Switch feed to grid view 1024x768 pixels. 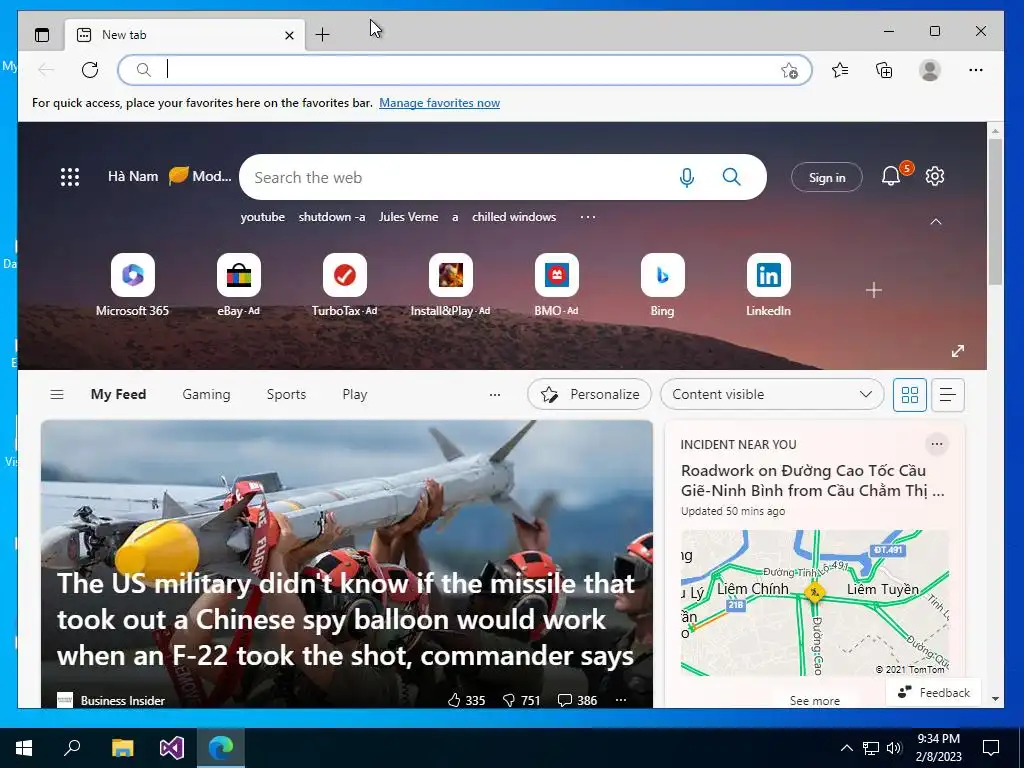pyautogui.click(x=910, y=394)
